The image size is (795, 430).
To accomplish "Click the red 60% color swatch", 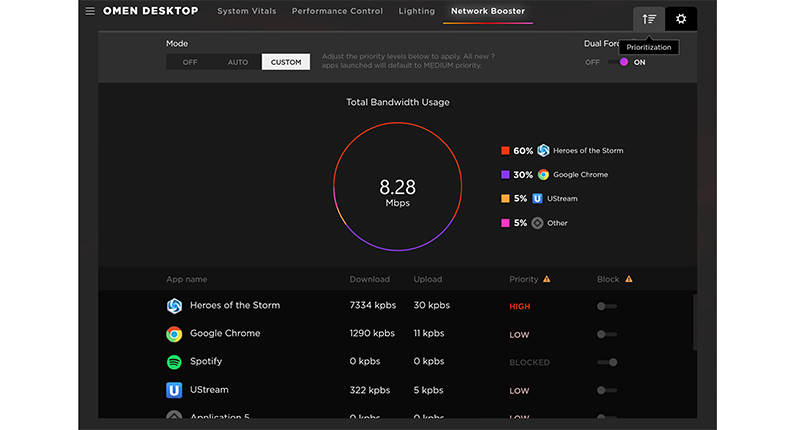I will click(505, 150).
